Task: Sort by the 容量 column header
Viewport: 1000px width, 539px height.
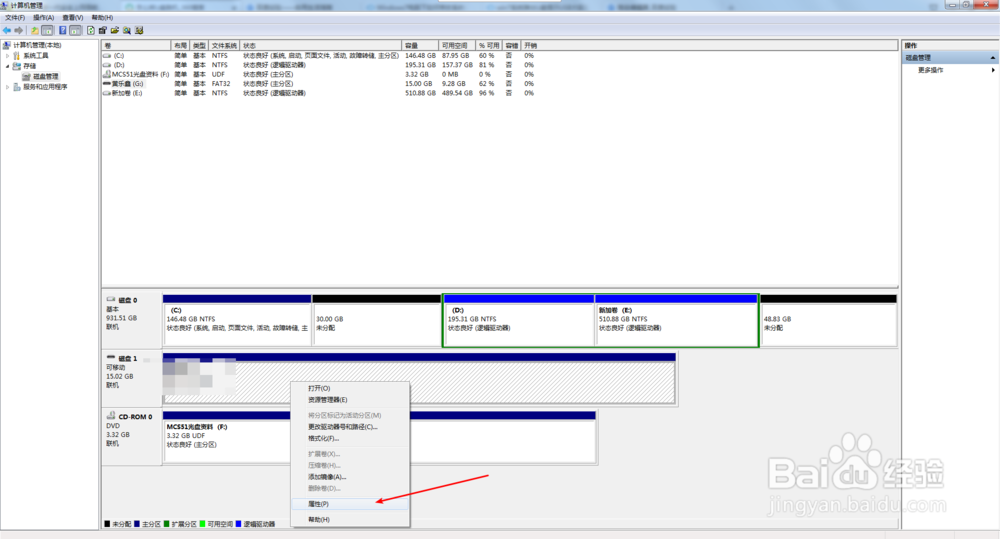Action: pyautogui.click(x=420, y=46)
